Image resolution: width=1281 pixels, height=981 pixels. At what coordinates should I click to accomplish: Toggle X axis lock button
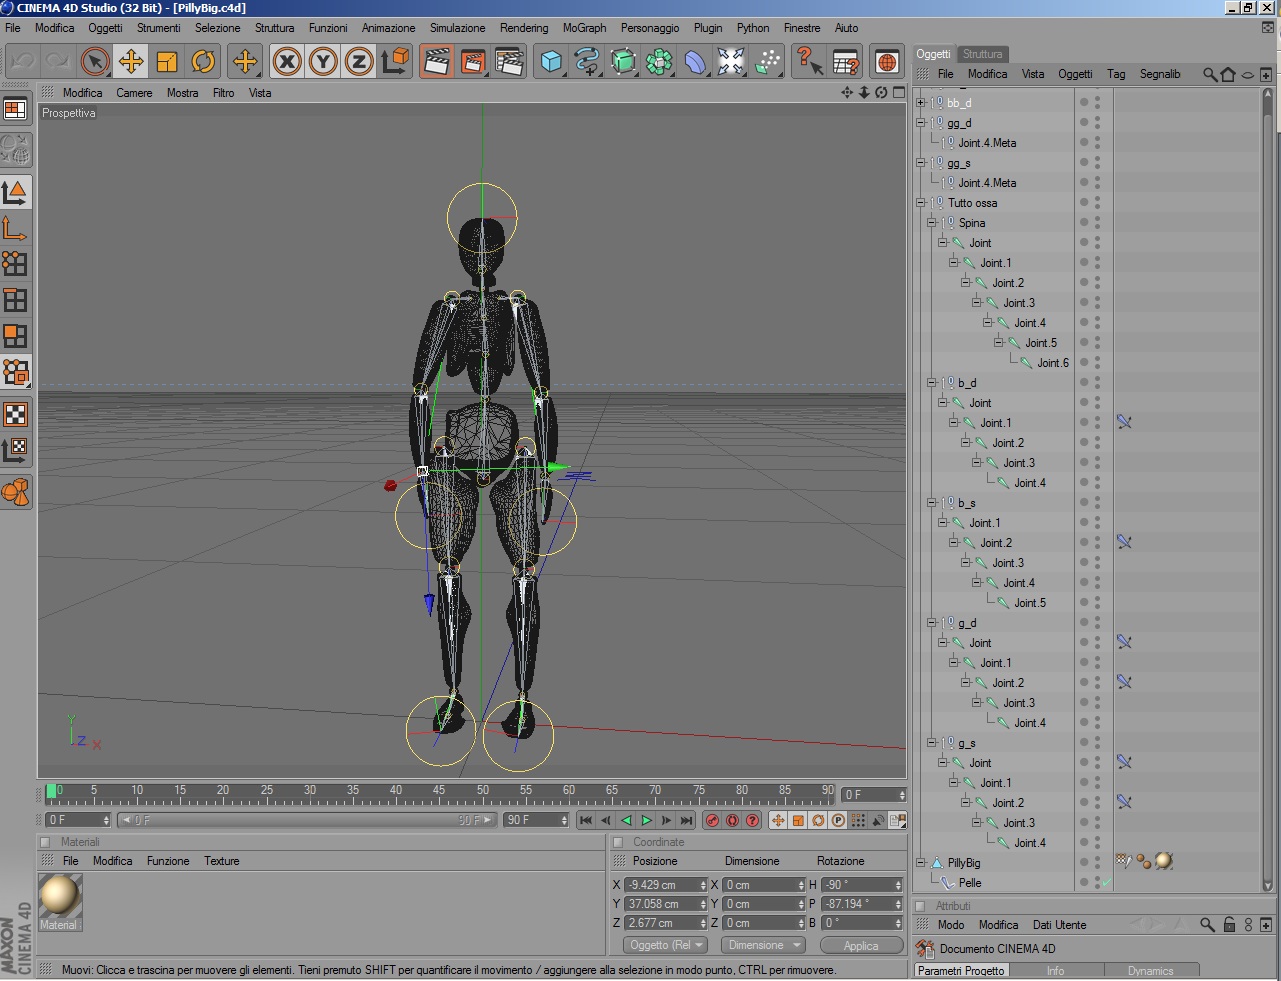point(287,62)
